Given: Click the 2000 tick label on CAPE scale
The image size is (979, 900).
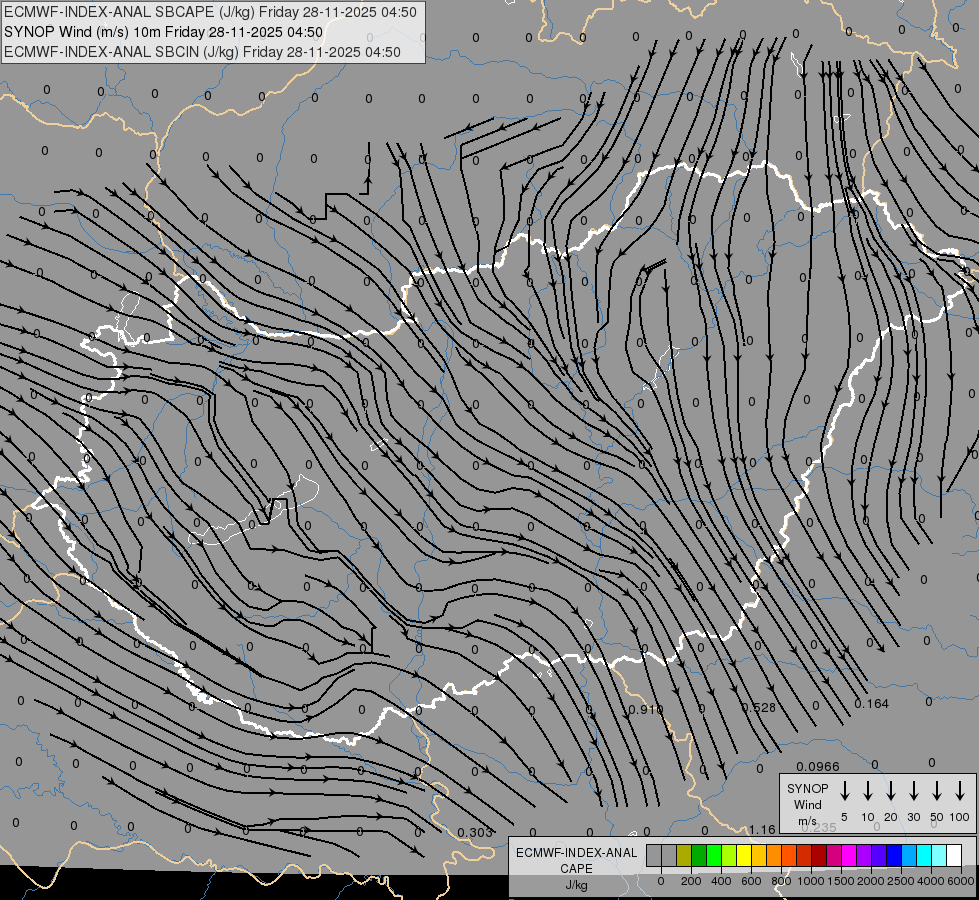Looking at the screenshot, I should (x=871, y=881).
